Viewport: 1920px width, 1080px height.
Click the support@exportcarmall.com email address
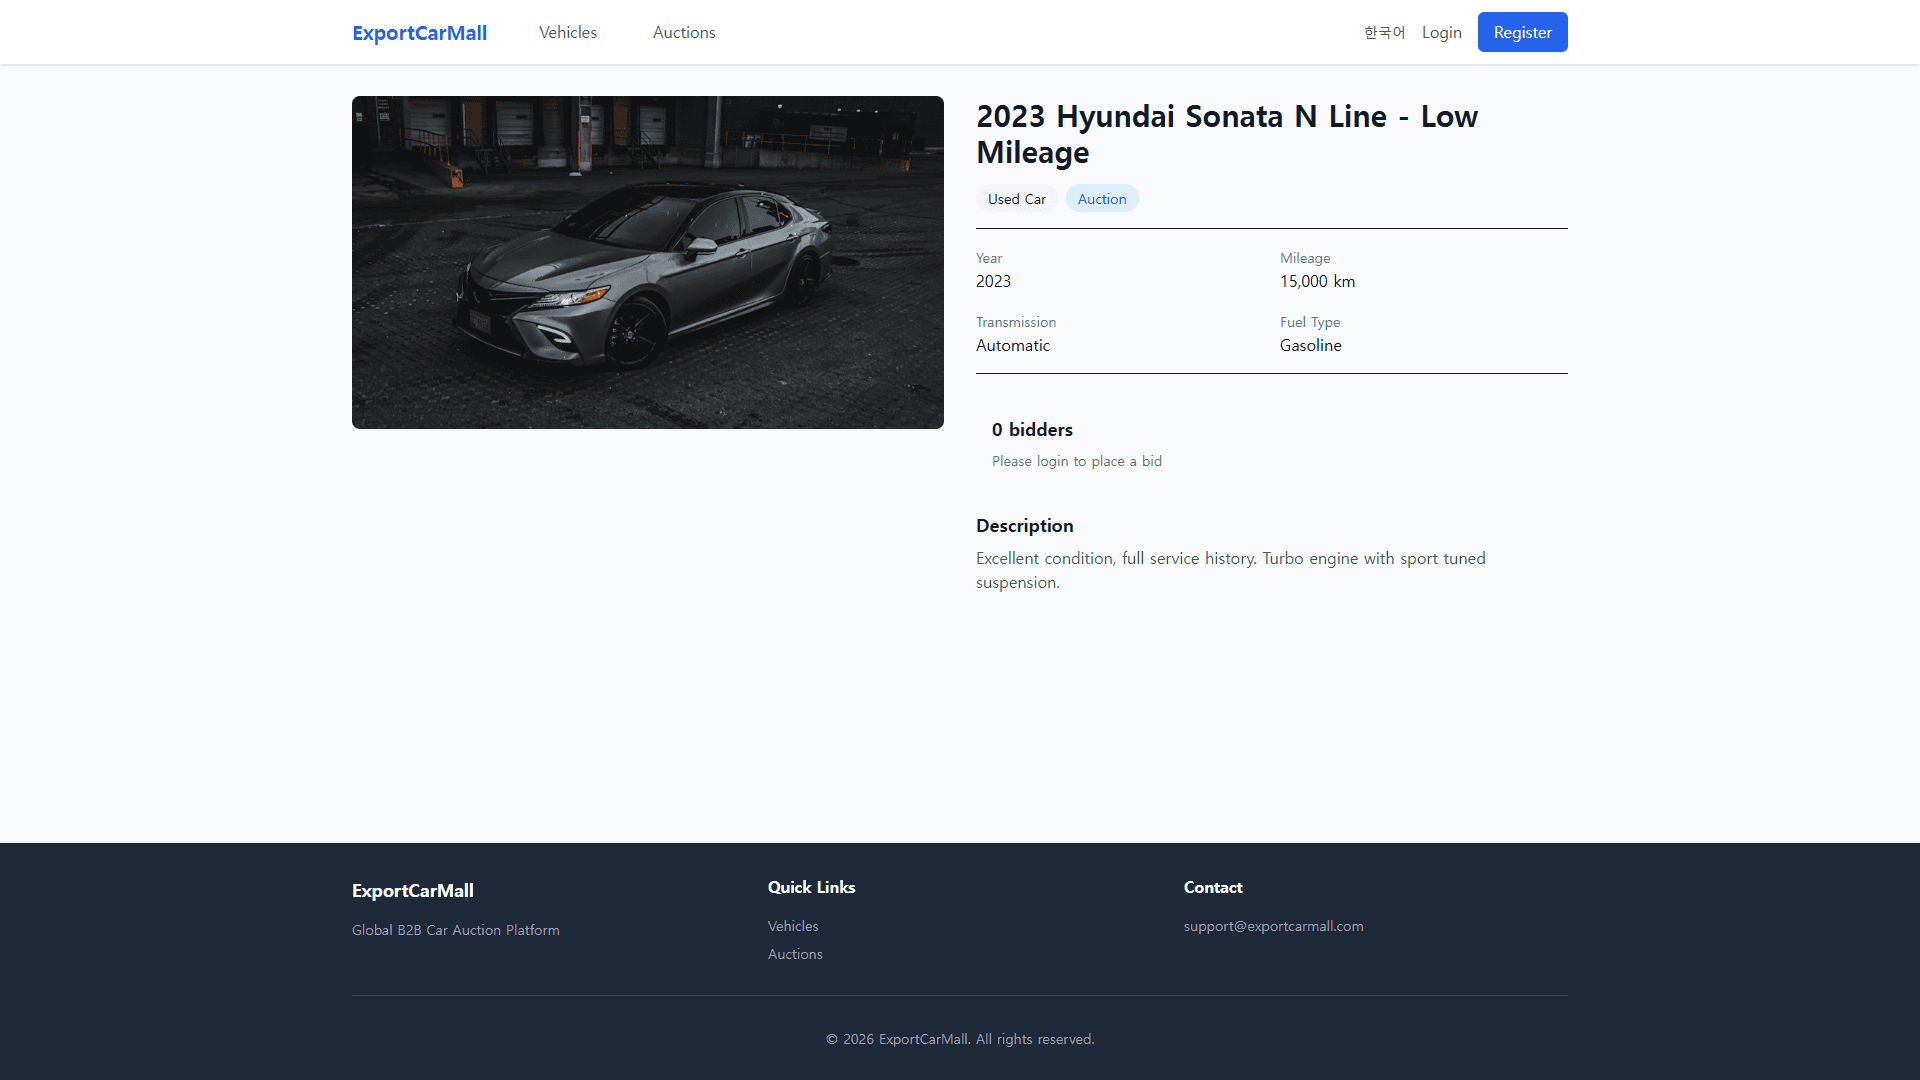(1272, 927)
